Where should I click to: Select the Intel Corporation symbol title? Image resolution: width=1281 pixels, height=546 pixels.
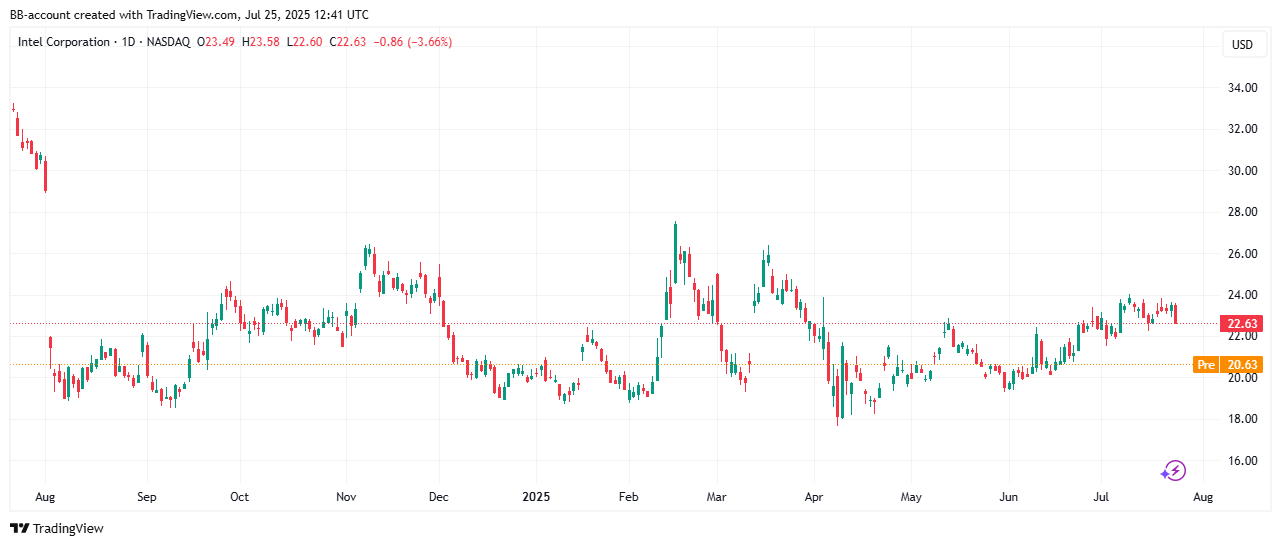64,42
